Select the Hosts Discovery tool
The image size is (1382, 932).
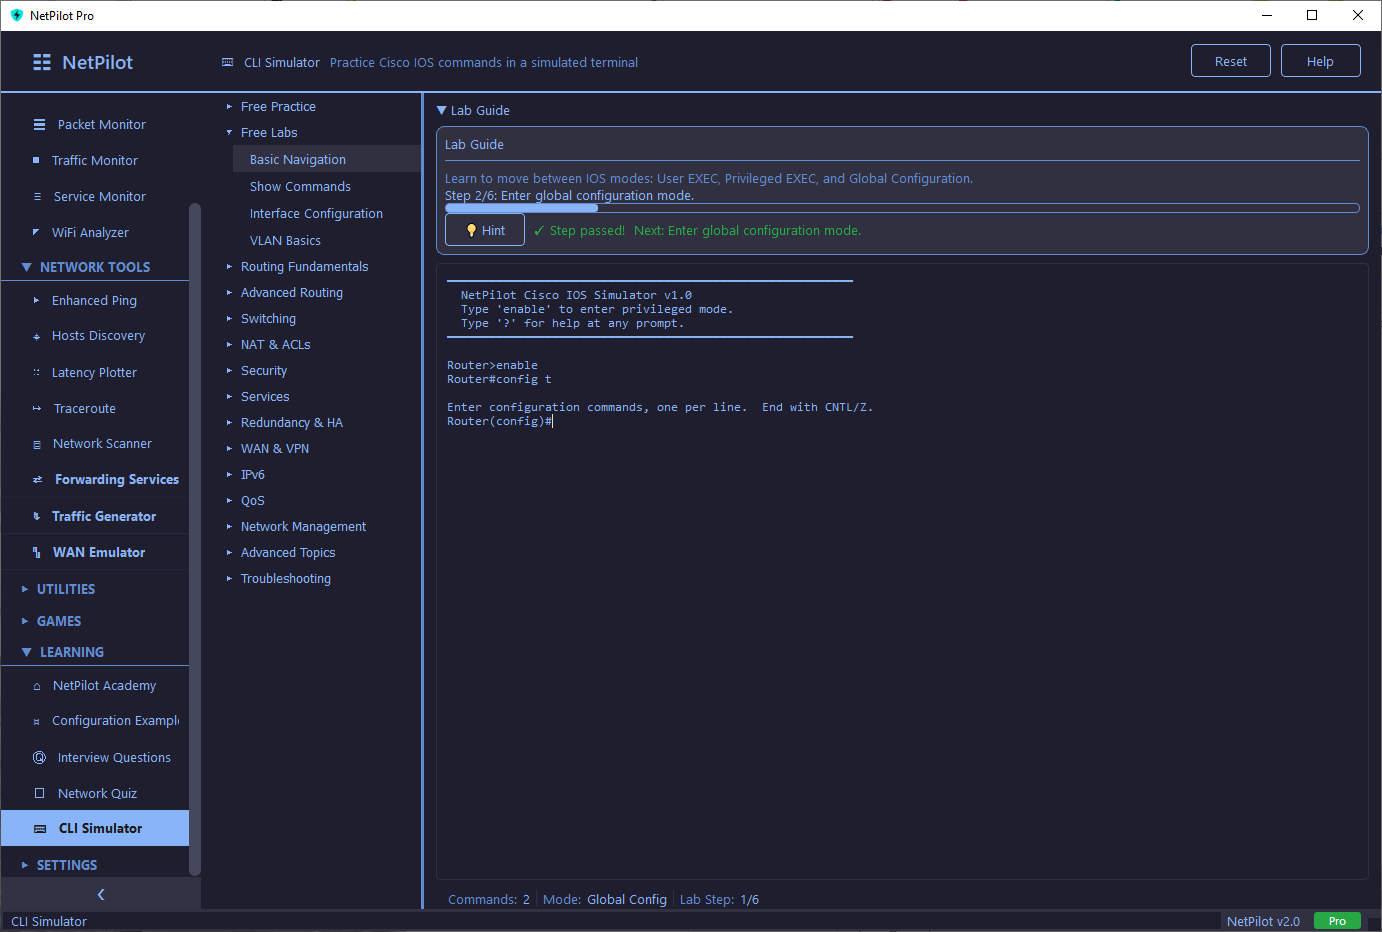[x=98, y=335]
